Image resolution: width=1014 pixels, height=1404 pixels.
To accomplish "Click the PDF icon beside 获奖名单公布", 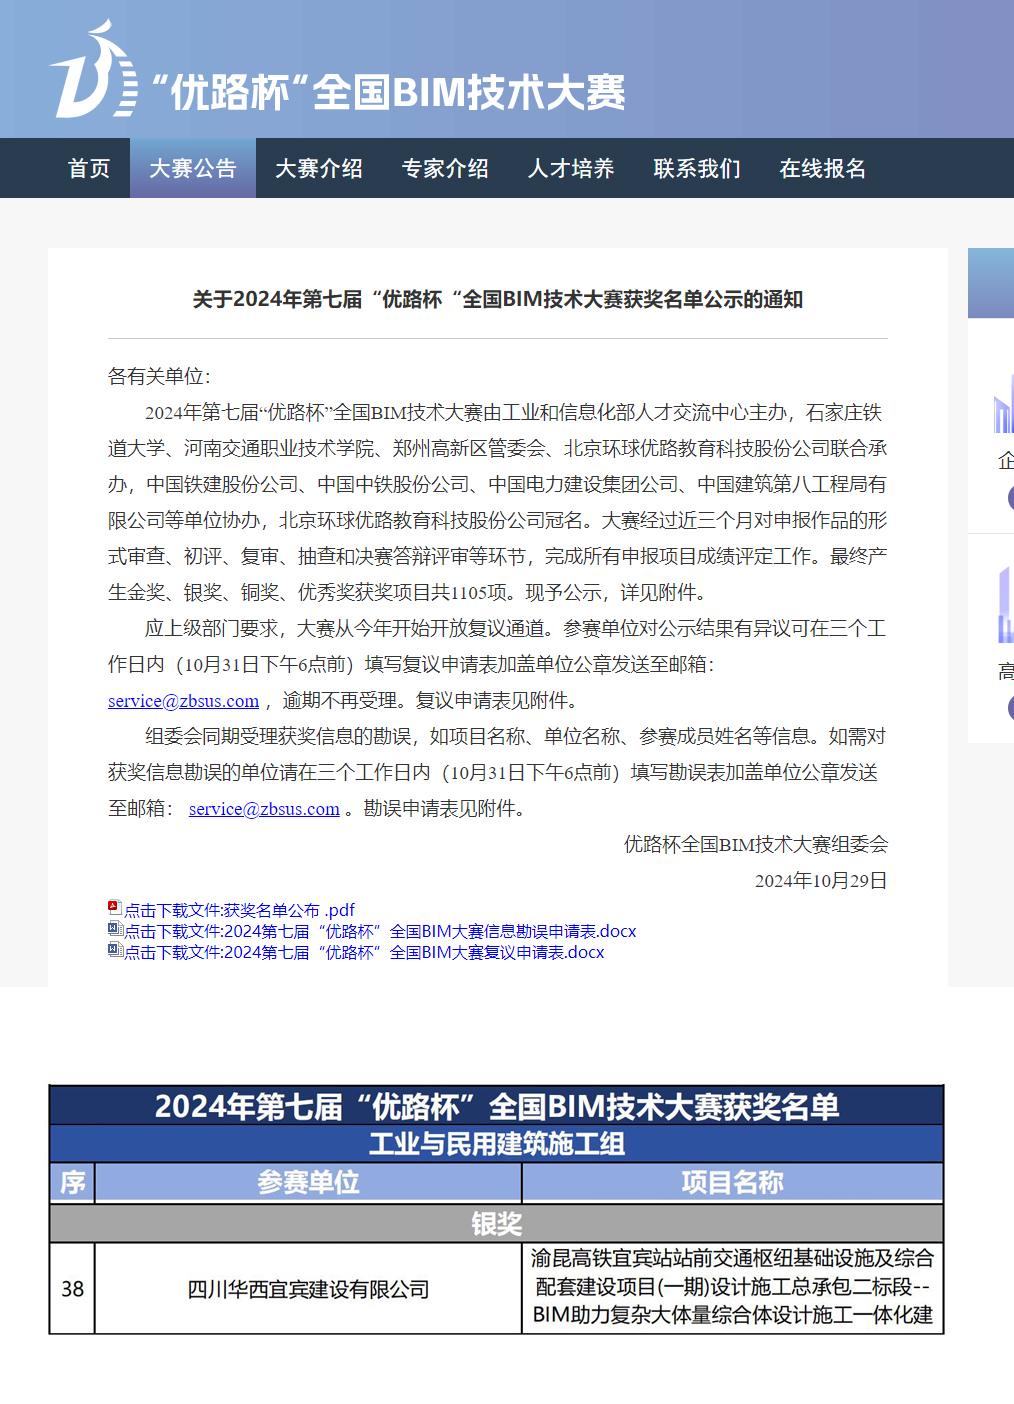I will [x=115, y=908].
